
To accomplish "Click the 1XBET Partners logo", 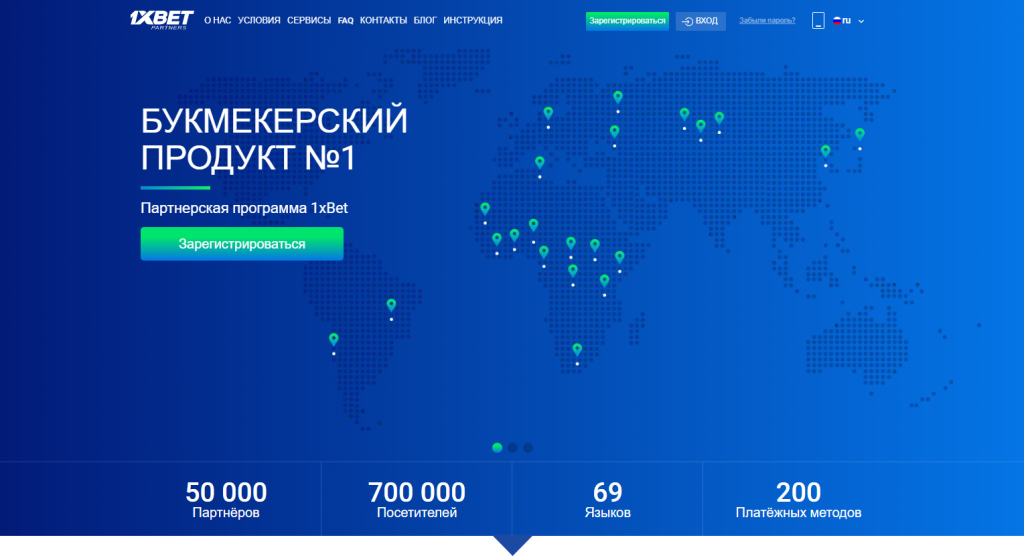I will pos(161,20).
